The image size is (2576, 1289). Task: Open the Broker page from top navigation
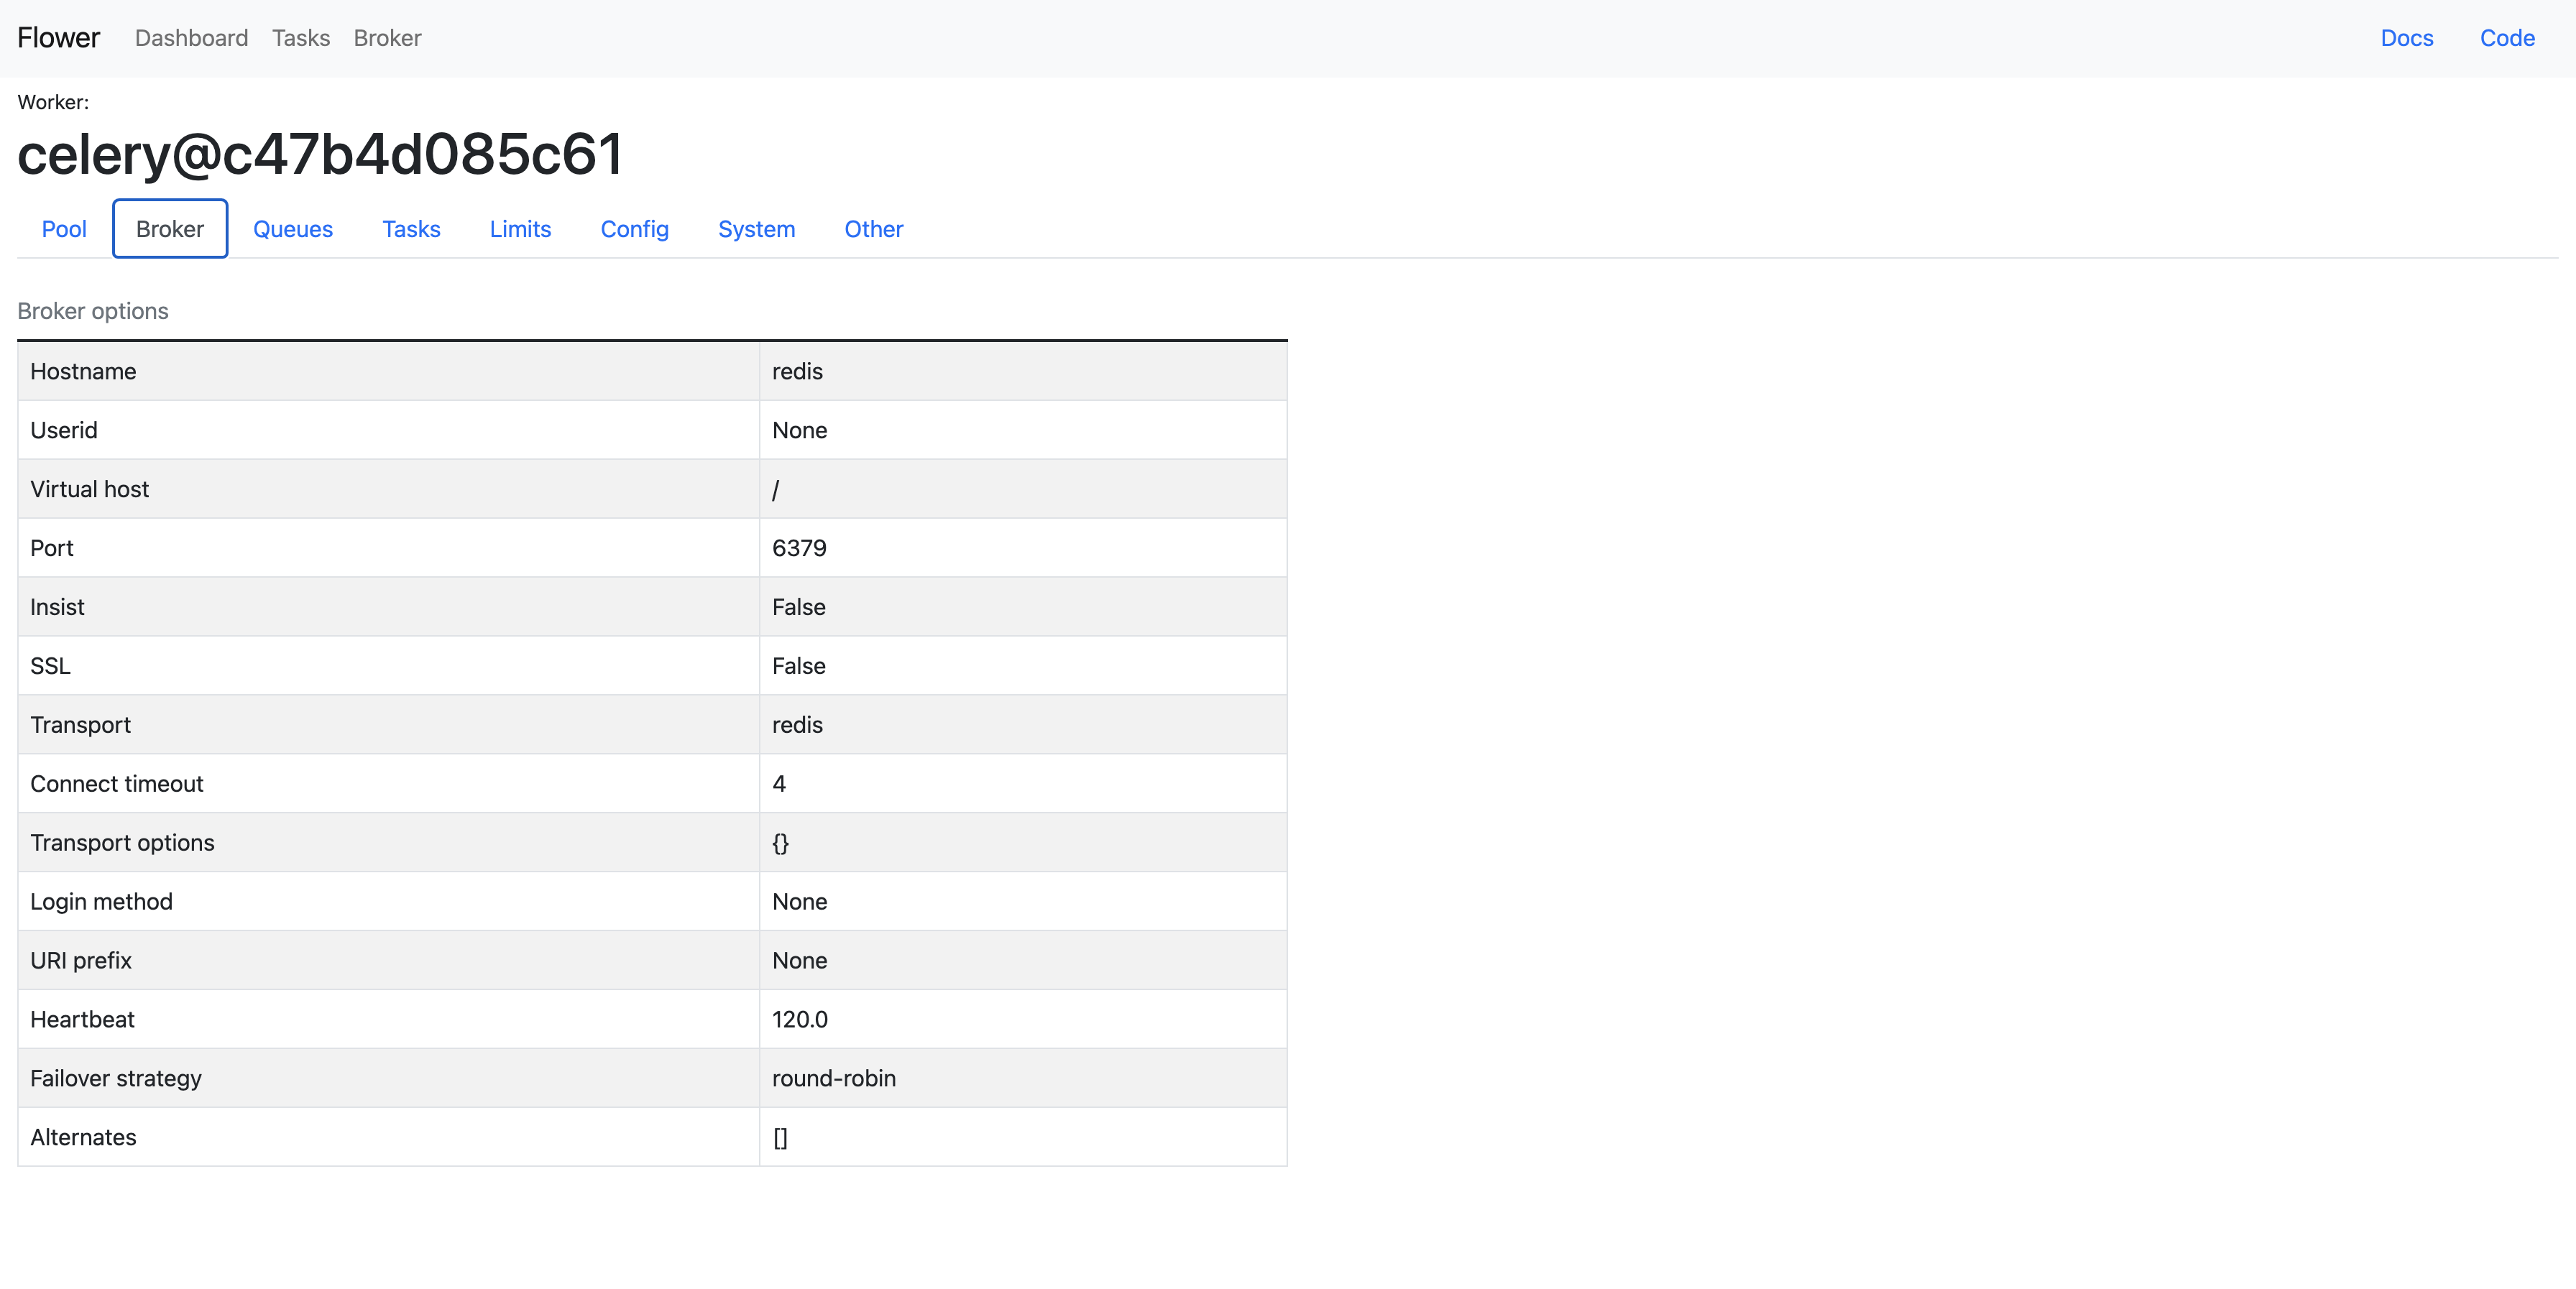click(x=387, y=38)
